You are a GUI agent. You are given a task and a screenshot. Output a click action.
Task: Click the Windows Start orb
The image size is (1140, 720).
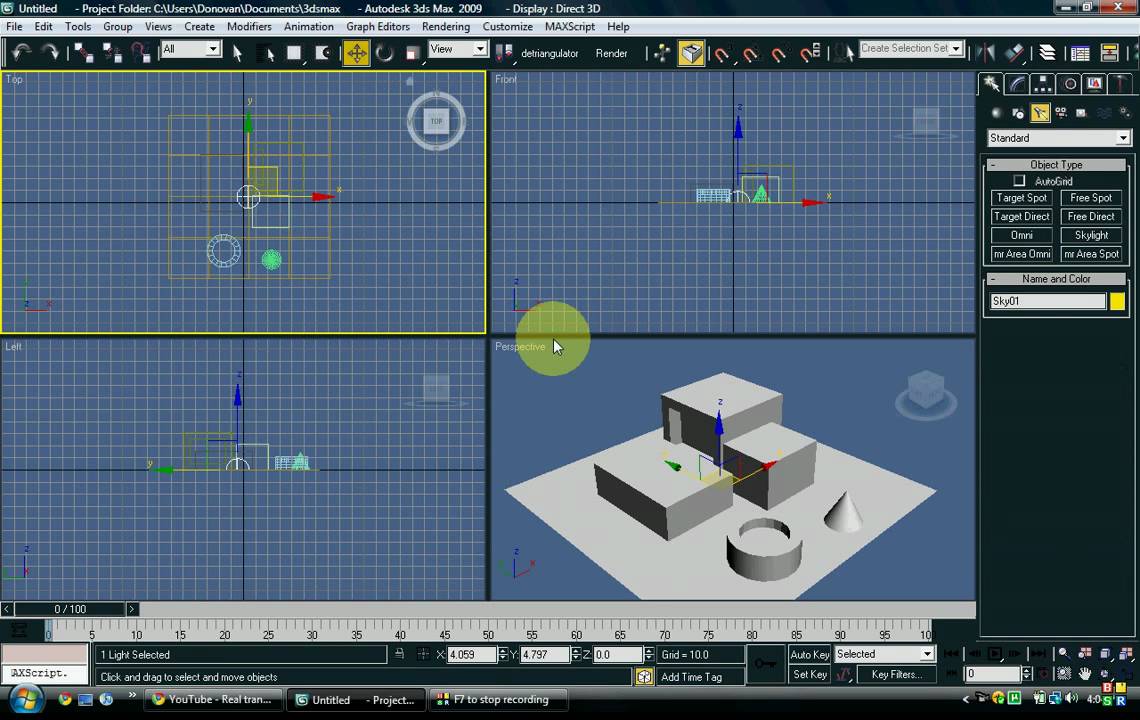tap(26, 700)
